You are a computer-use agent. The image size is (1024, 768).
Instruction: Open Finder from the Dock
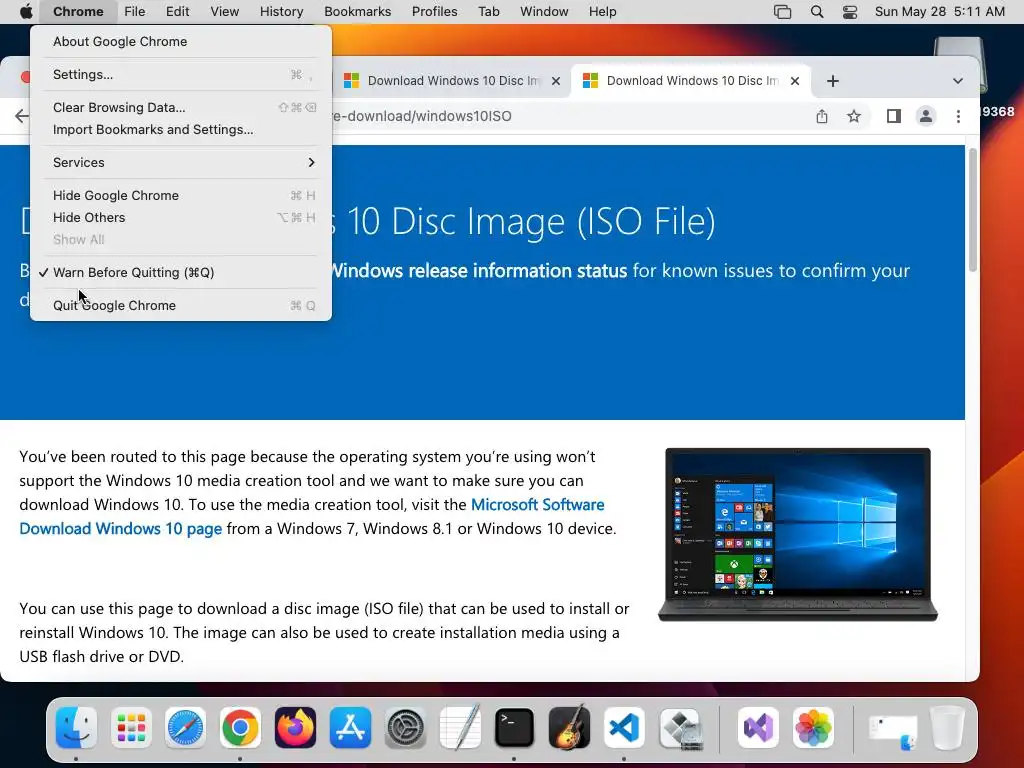click(76, 727)
